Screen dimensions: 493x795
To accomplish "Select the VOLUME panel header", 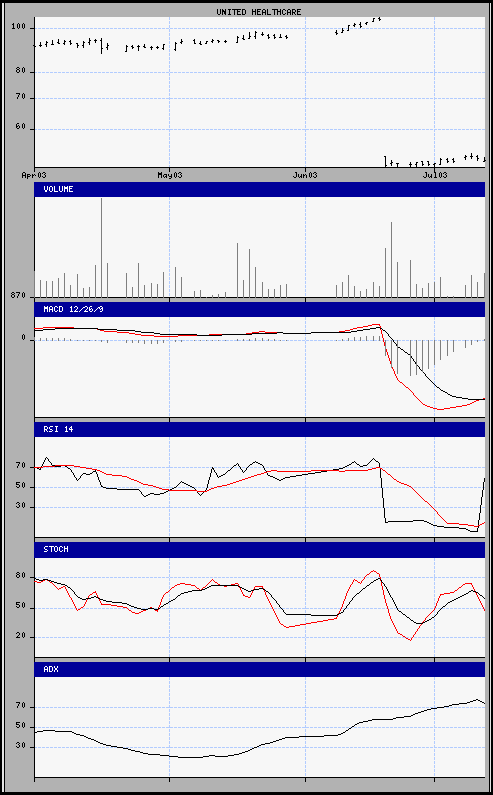I will (260, 189).
